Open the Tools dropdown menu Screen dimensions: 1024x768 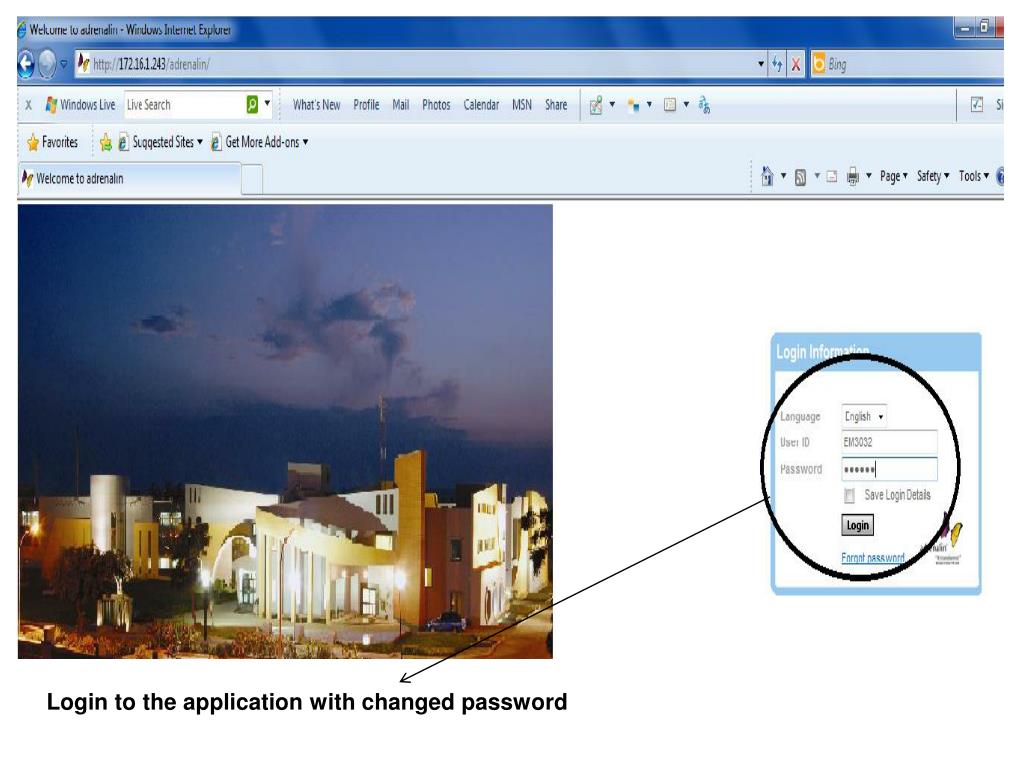coord(973,177)
